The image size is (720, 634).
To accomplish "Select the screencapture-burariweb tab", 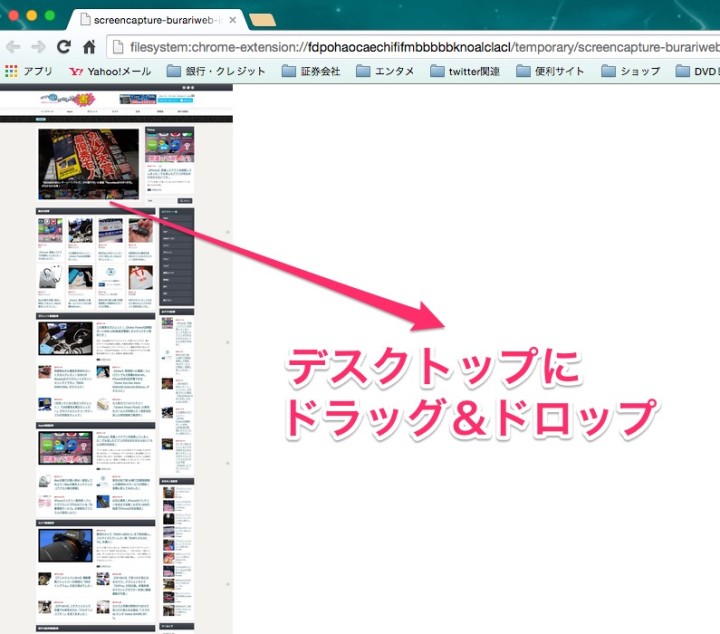I will [x=156, y=20].
